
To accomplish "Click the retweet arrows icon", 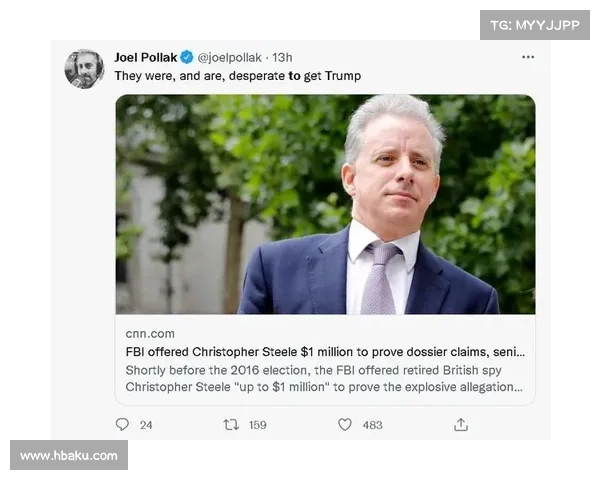I will [x=230, y=424].
